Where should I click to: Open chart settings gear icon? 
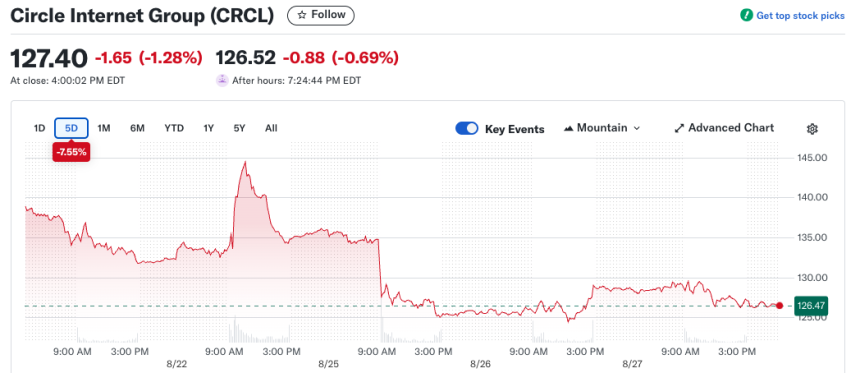coord(812,129)
